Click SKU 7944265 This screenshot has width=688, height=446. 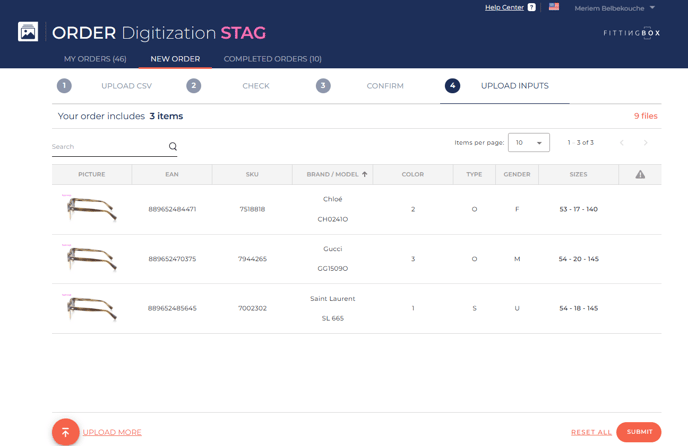click(252, 259)
